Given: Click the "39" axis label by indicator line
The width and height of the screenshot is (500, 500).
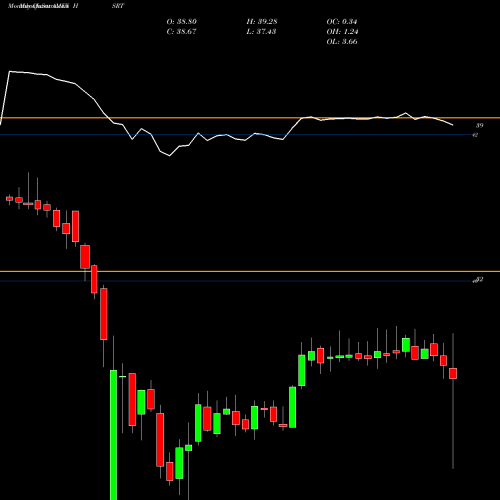Looking at the screenshot, I should point(479,126).
